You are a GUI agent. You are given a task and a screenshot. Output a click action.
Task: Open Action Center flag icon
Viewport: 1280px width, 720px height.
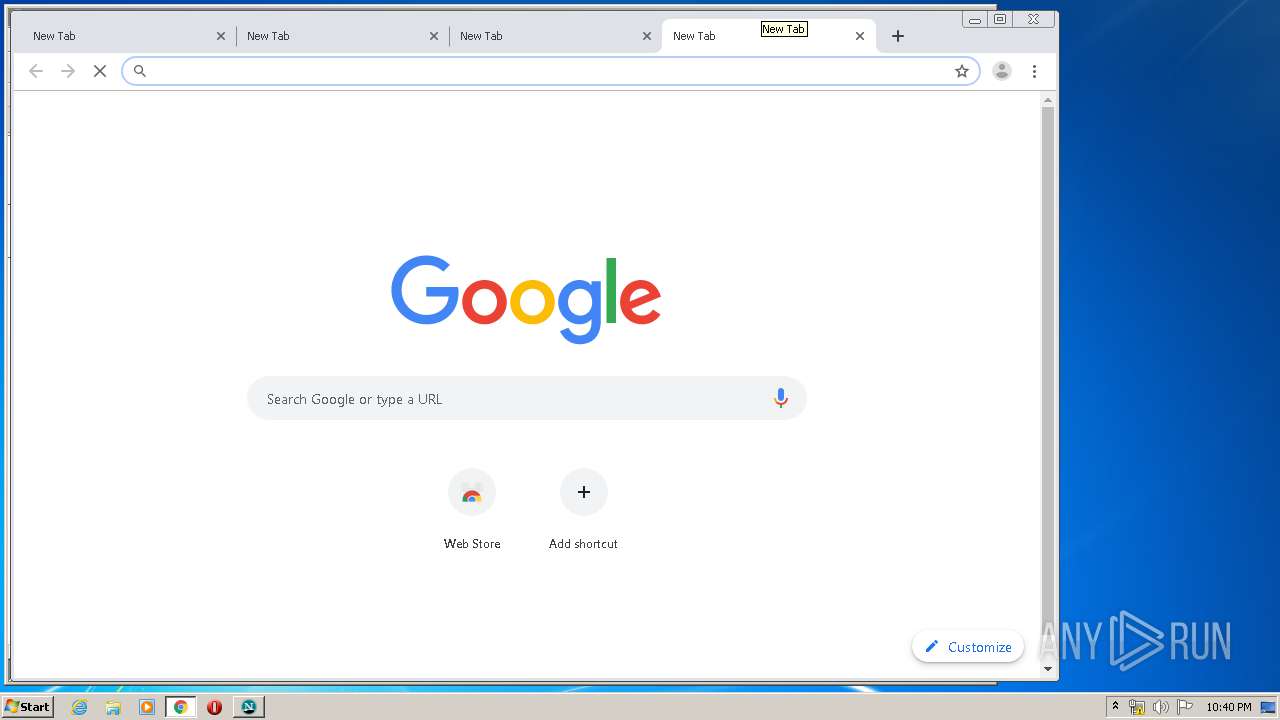[x=1185, y=707]
